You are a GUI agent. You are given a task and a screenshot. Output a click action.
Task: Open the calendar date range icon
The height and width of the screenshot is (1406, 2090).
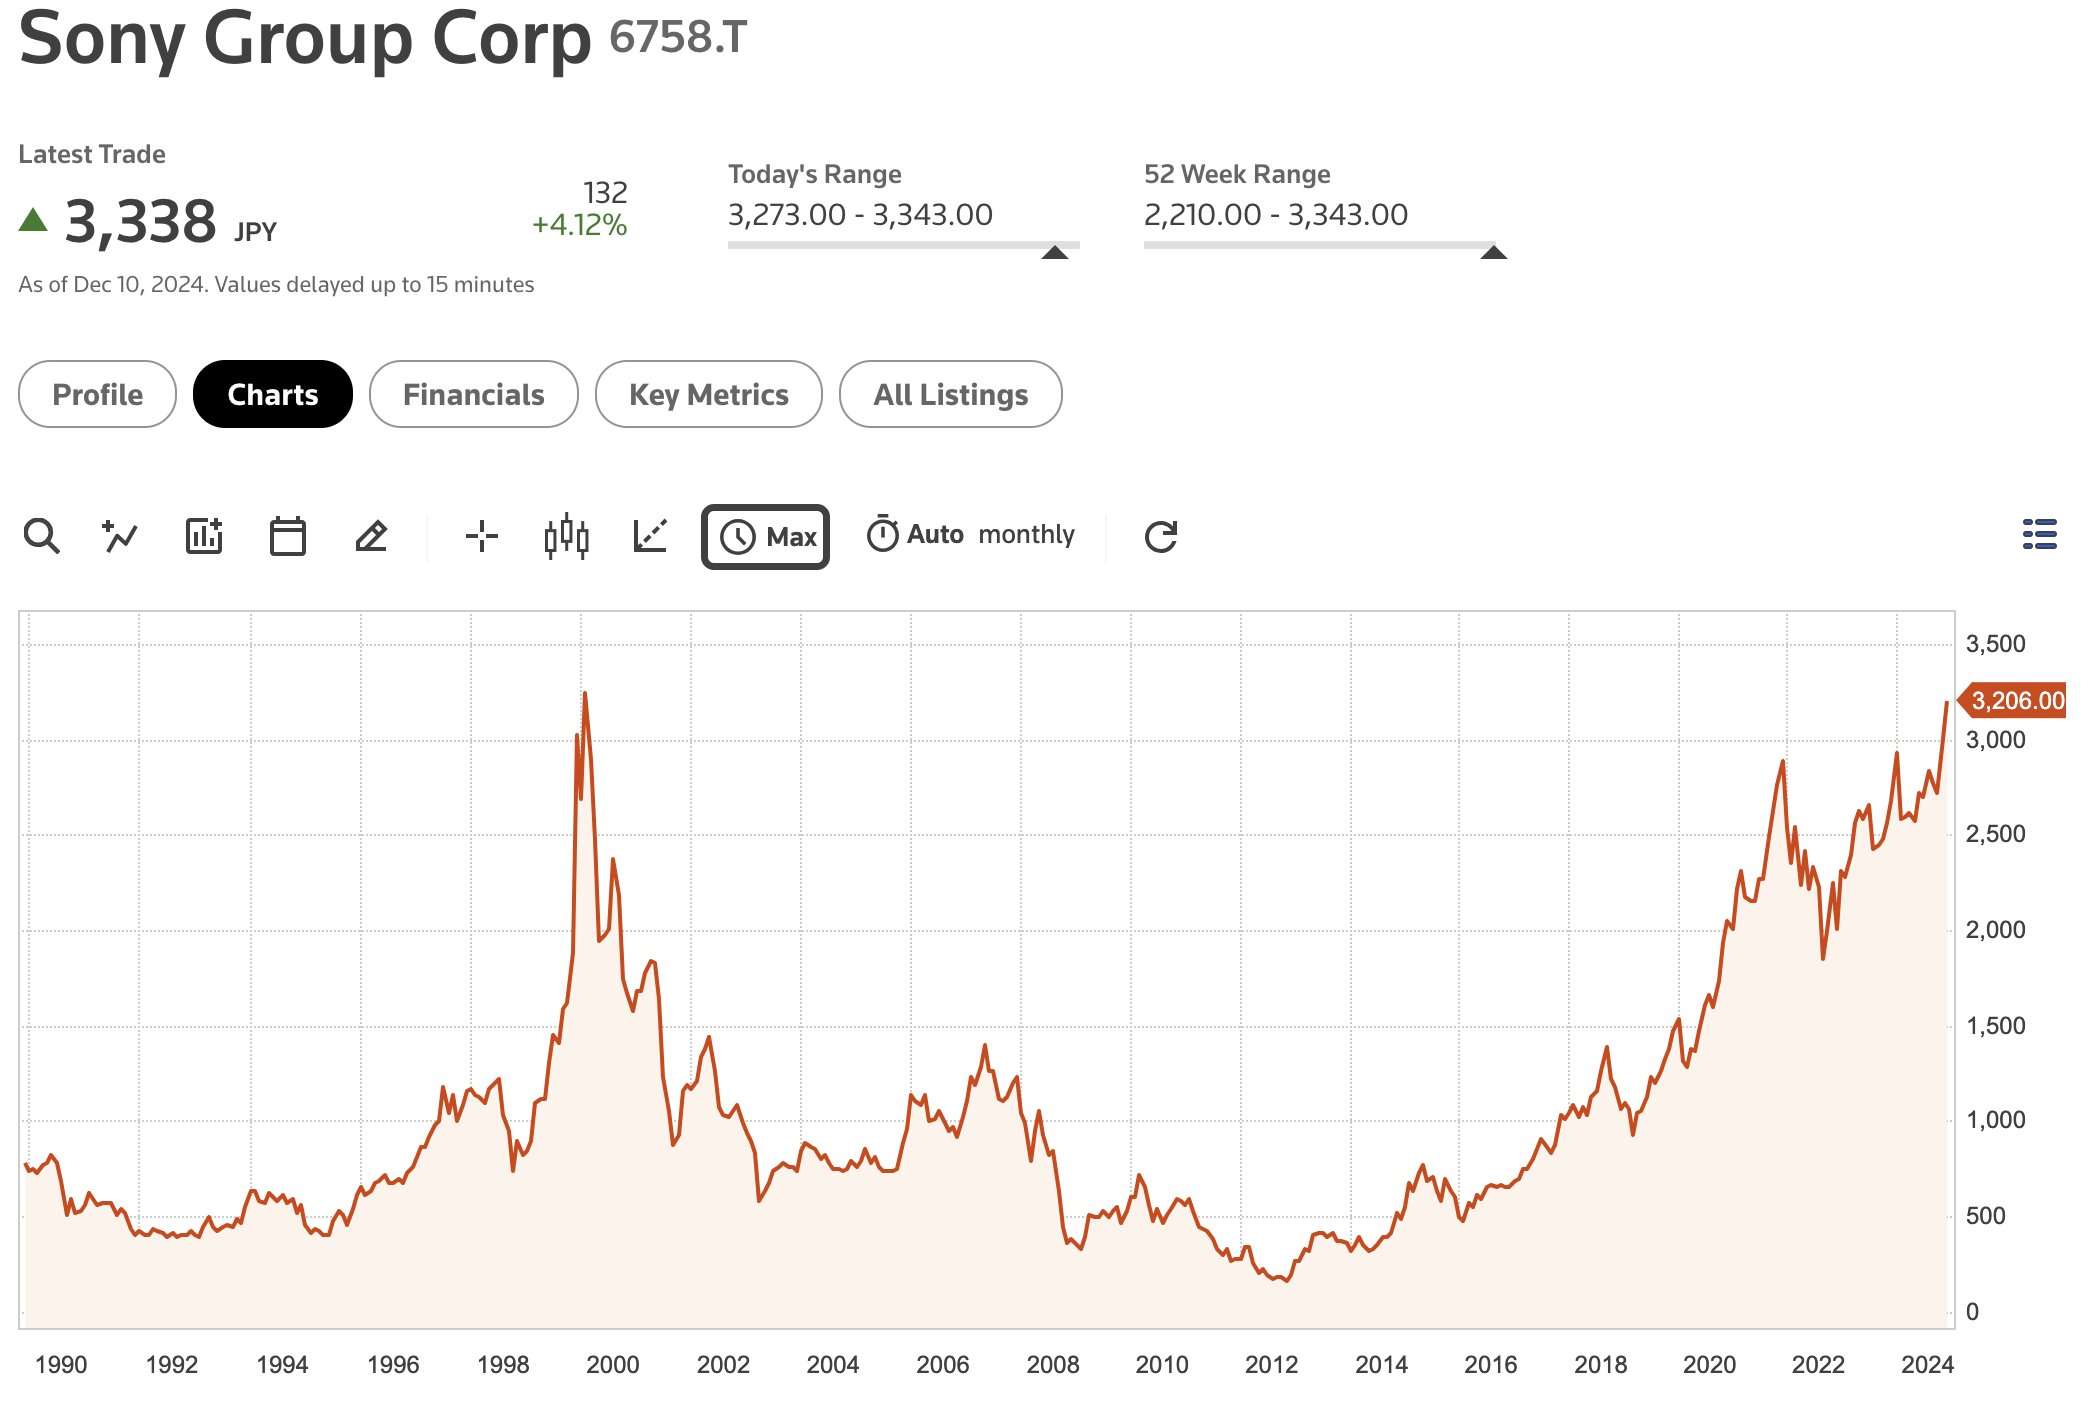click(288, 536)
